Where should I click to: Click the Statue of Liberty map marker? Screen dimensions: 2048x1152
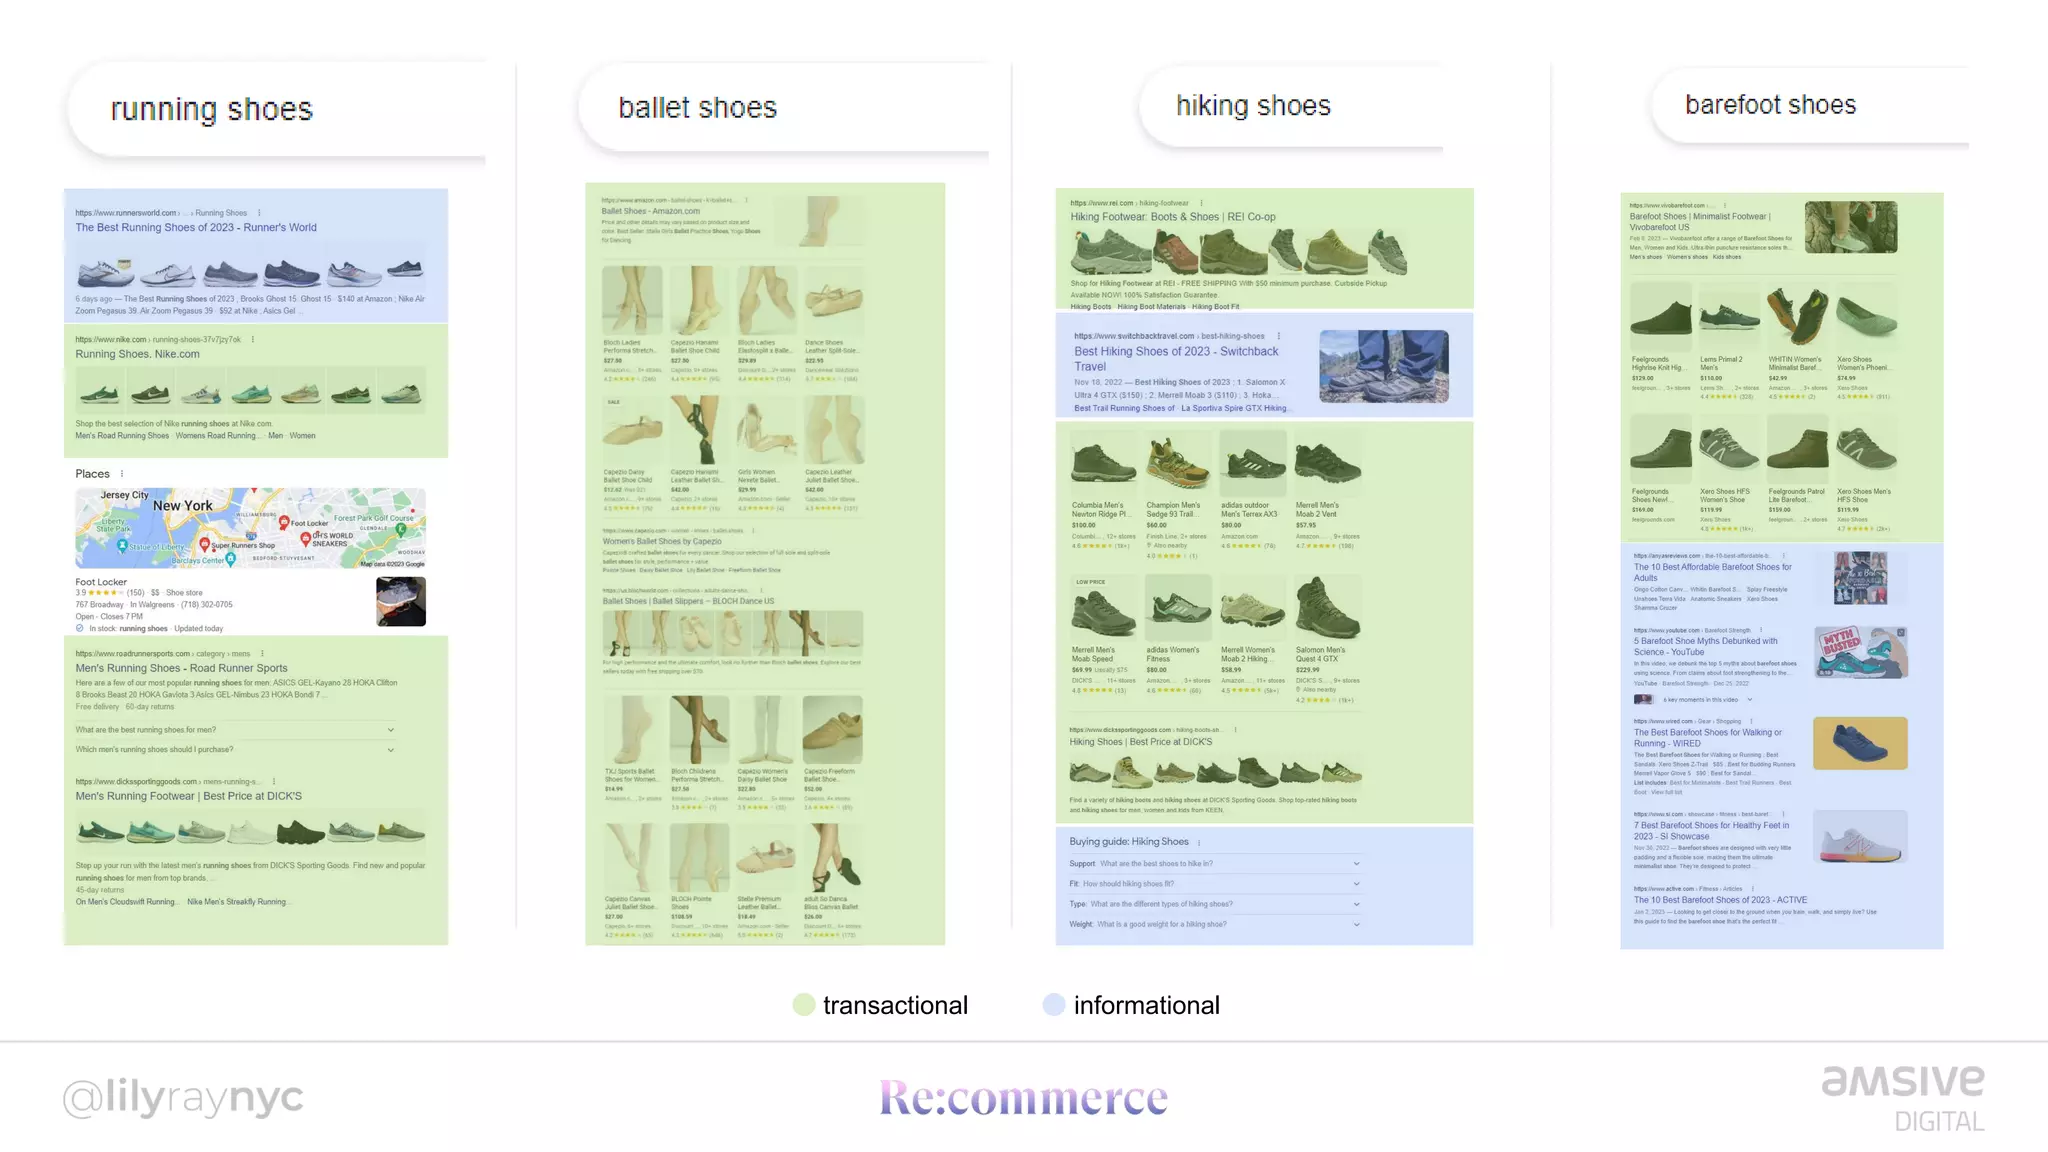[x=122, y=546]
